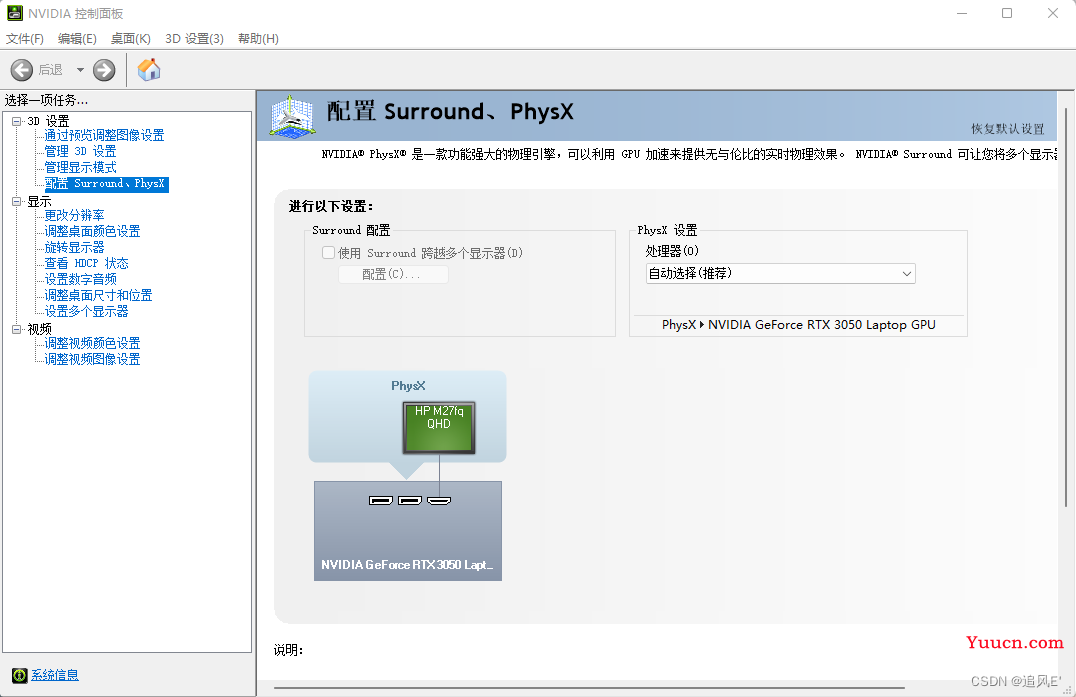Click the horizontal scrollbar at bottom

pyautogui.click(x=589, y=687)
